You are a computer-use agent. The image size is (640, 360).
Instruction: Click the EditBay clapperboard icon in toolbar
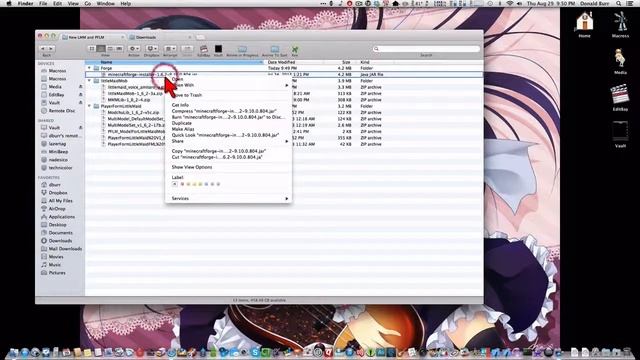coord(203,49)
